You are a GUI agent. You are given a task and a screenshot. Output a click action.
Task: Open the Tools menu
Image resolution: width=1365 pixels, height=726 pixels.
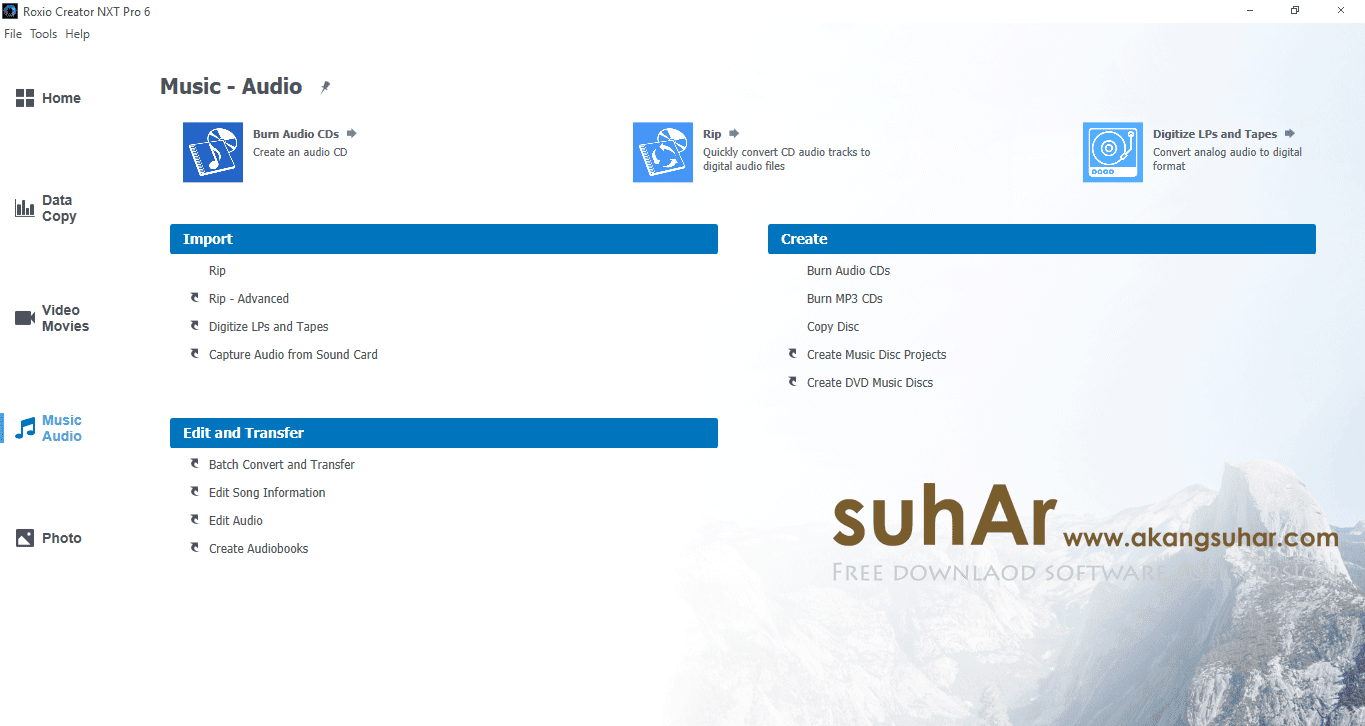click(44, 34)
